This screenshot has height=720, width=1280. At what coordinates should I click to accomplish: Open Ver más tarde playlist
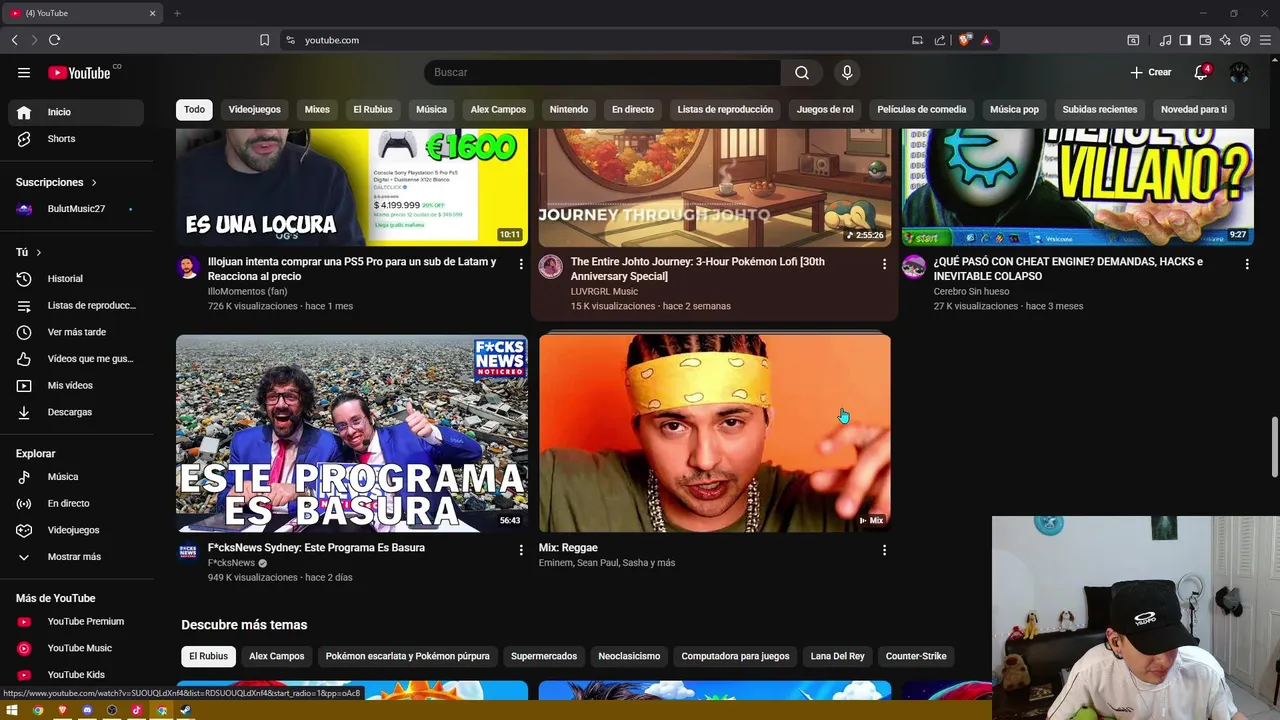(x=76, y=332)
